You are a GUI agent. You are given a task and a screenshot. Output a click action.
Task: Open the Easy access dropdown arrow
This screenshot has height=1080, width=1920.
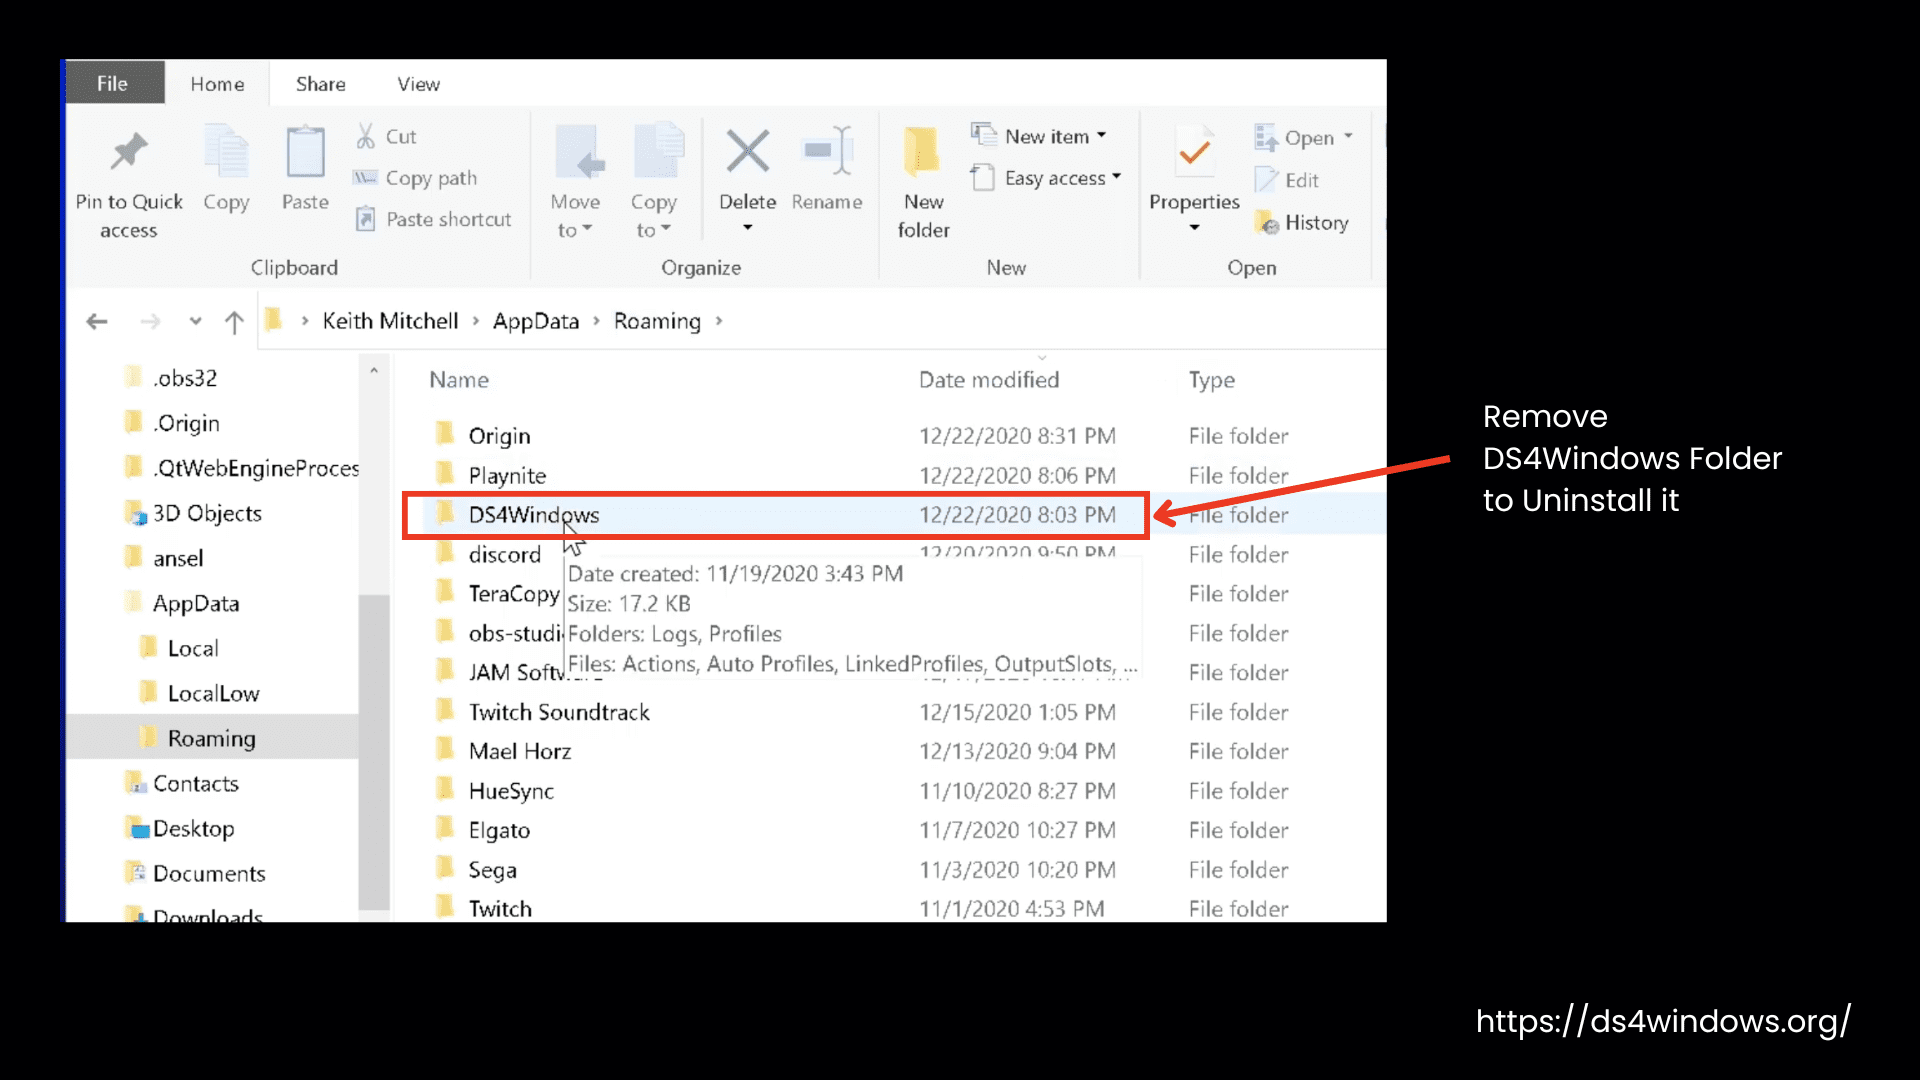tap(1117, 177)
